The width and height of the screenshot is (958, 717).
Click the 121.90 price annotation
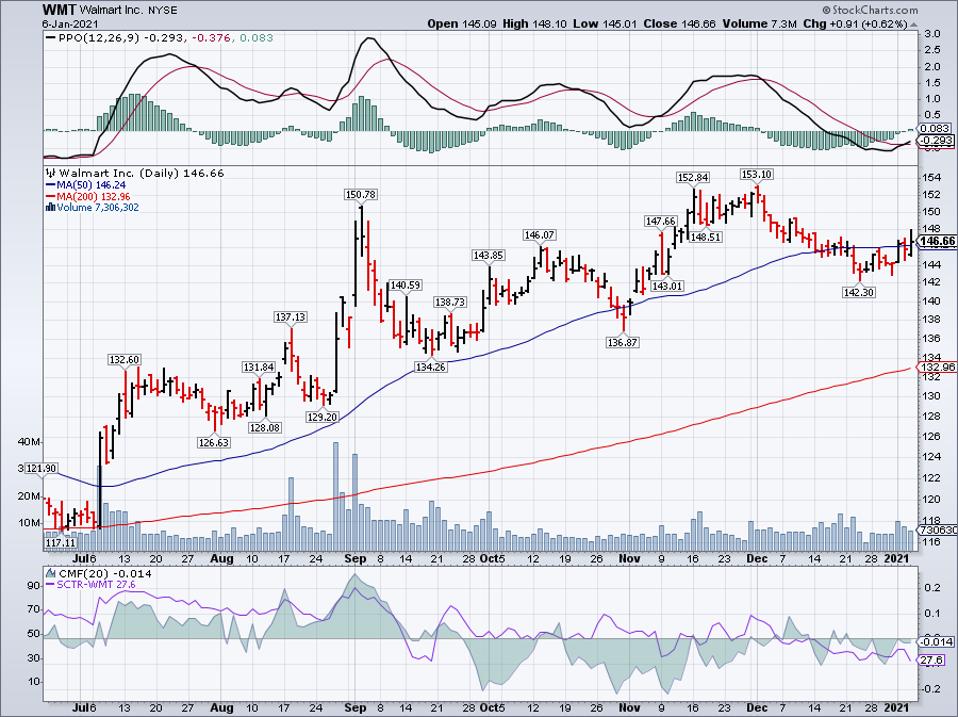[x=43, y=468]
